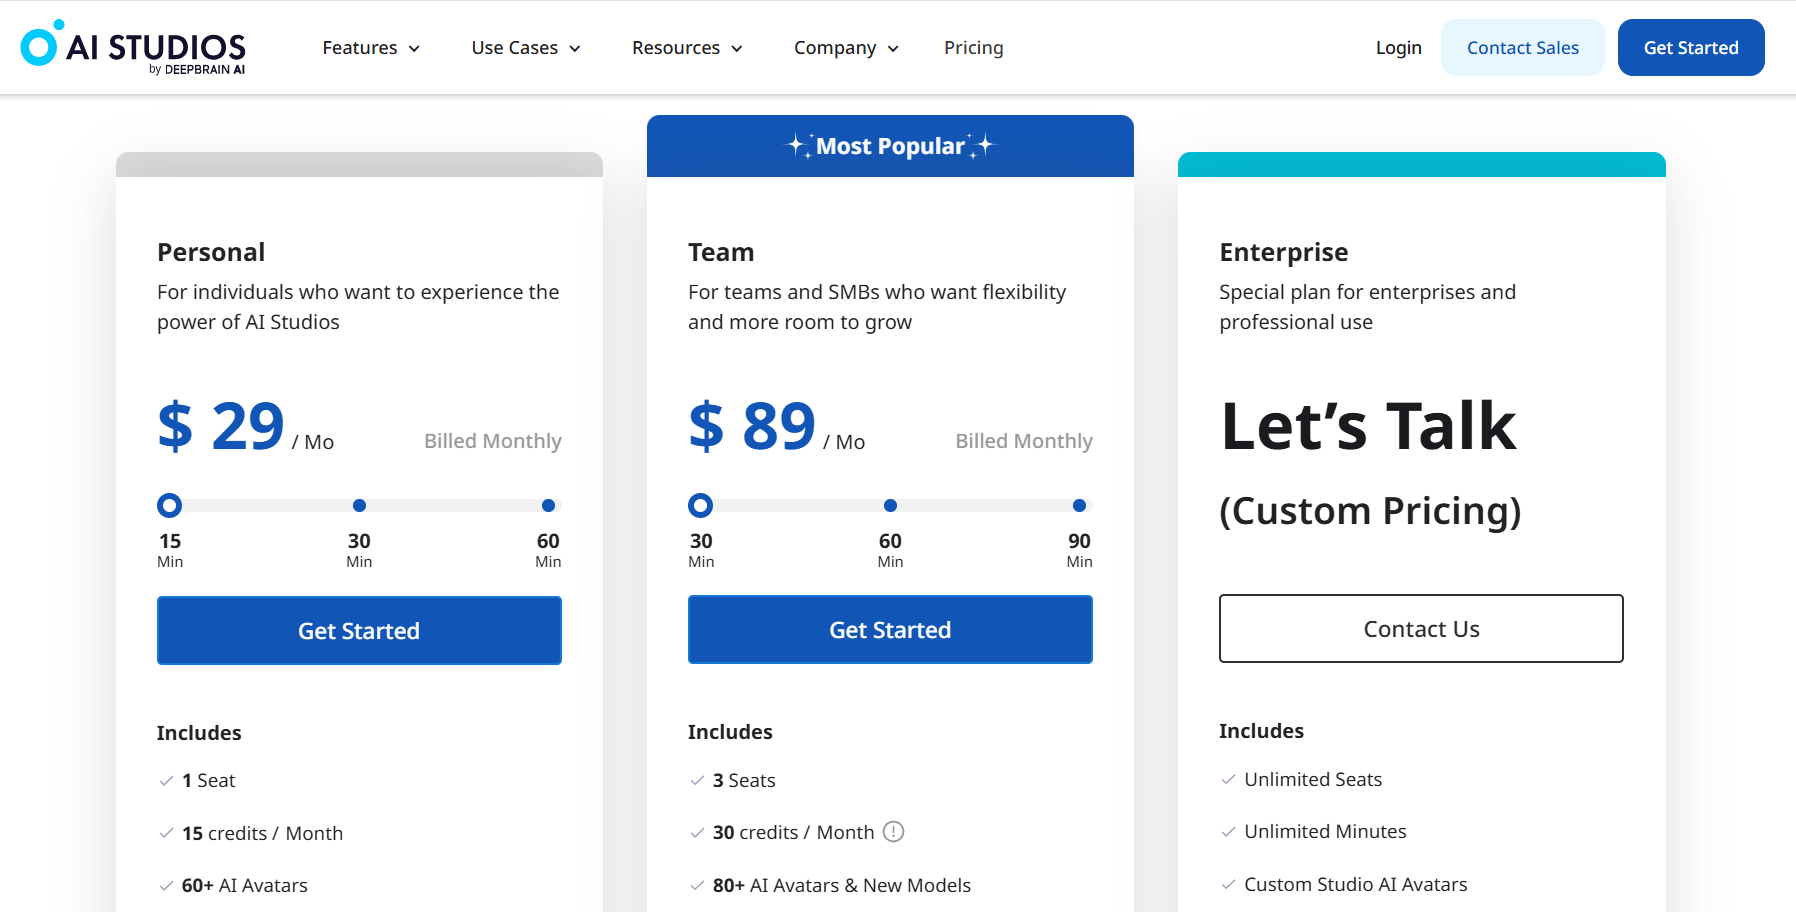This screenshot has height=912, width=1796.
Task: Expand the Resources menu
Action: coord(687,48)
